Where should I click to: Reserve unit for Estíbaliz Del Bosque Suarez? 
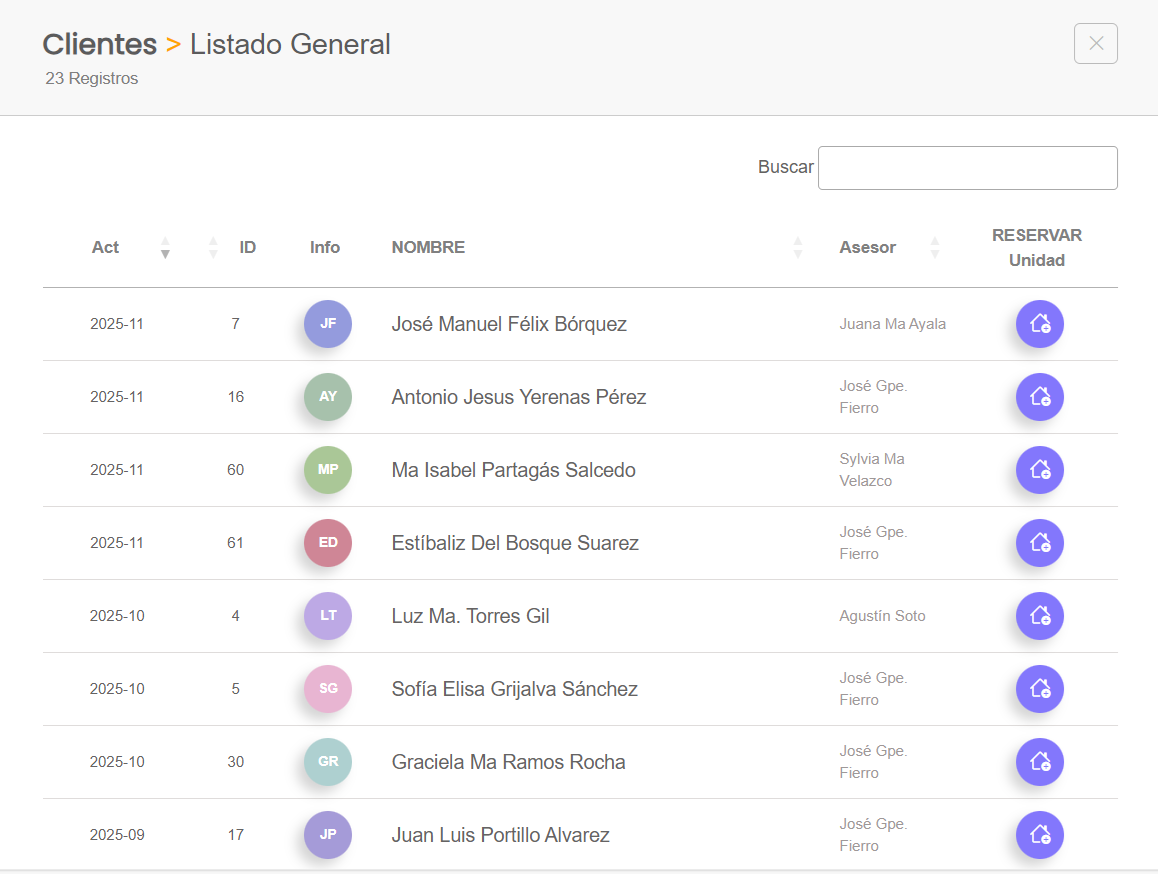(1039, 543)
